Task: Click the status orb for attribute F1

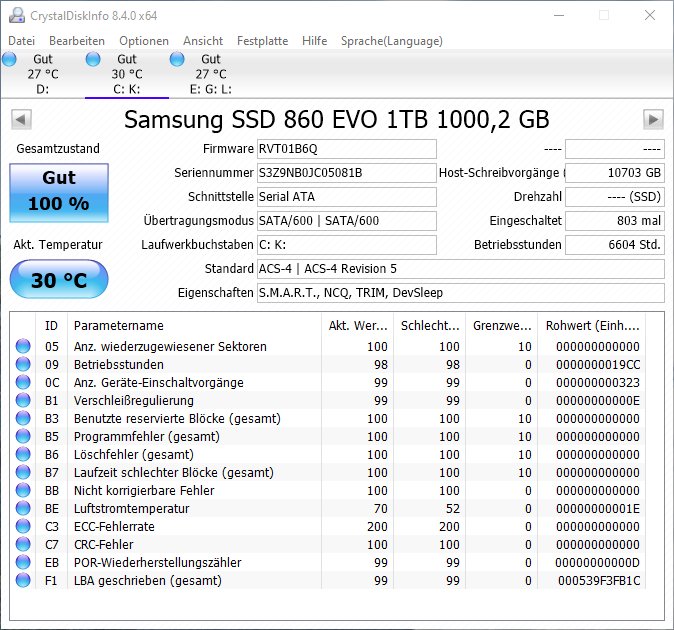Action: click(23, 580)
